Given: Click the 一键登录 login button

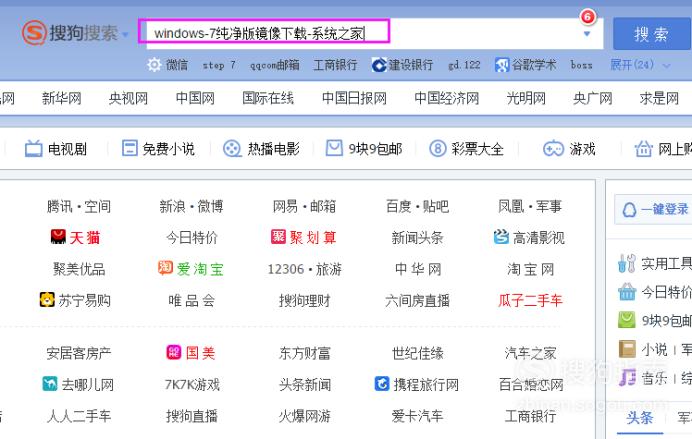Looking at the screenshot, I should pyautogui.click(x=653, y=209).
